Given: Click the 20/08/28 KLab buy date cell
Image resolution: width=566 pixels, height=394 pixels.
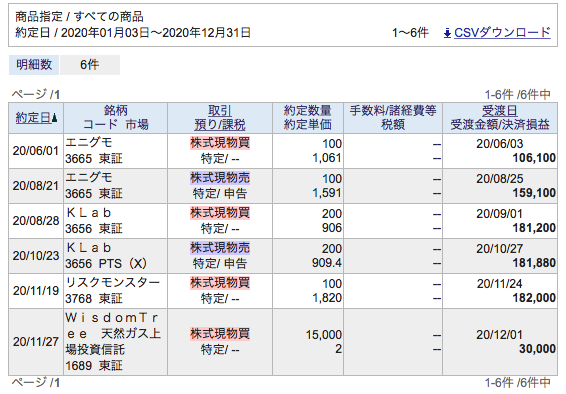Looking at the screenshot, I should pyautogui.click(x=36, y=221).
